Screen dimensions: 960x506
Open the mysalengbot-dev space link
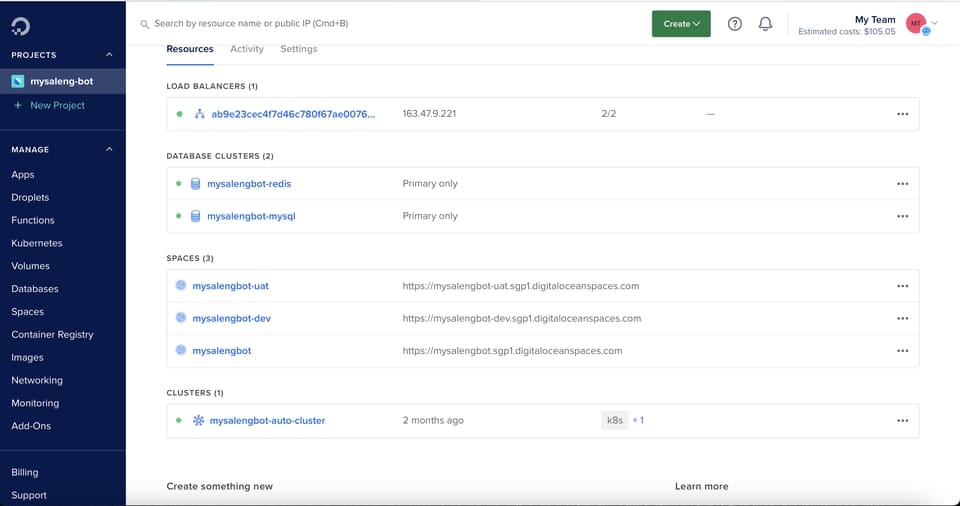click(x=231, y=319)
